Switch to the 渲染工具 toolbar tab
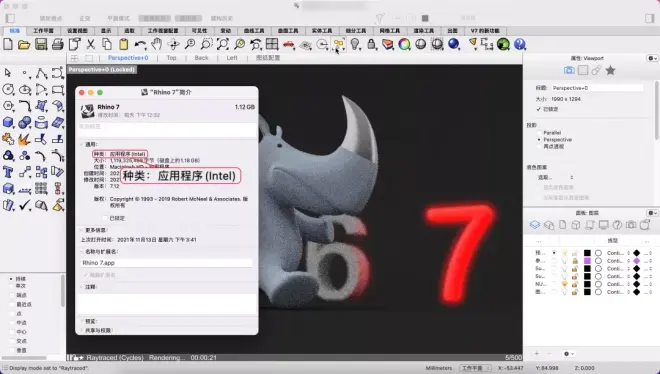The image size is (660, 374). [423, 31]
